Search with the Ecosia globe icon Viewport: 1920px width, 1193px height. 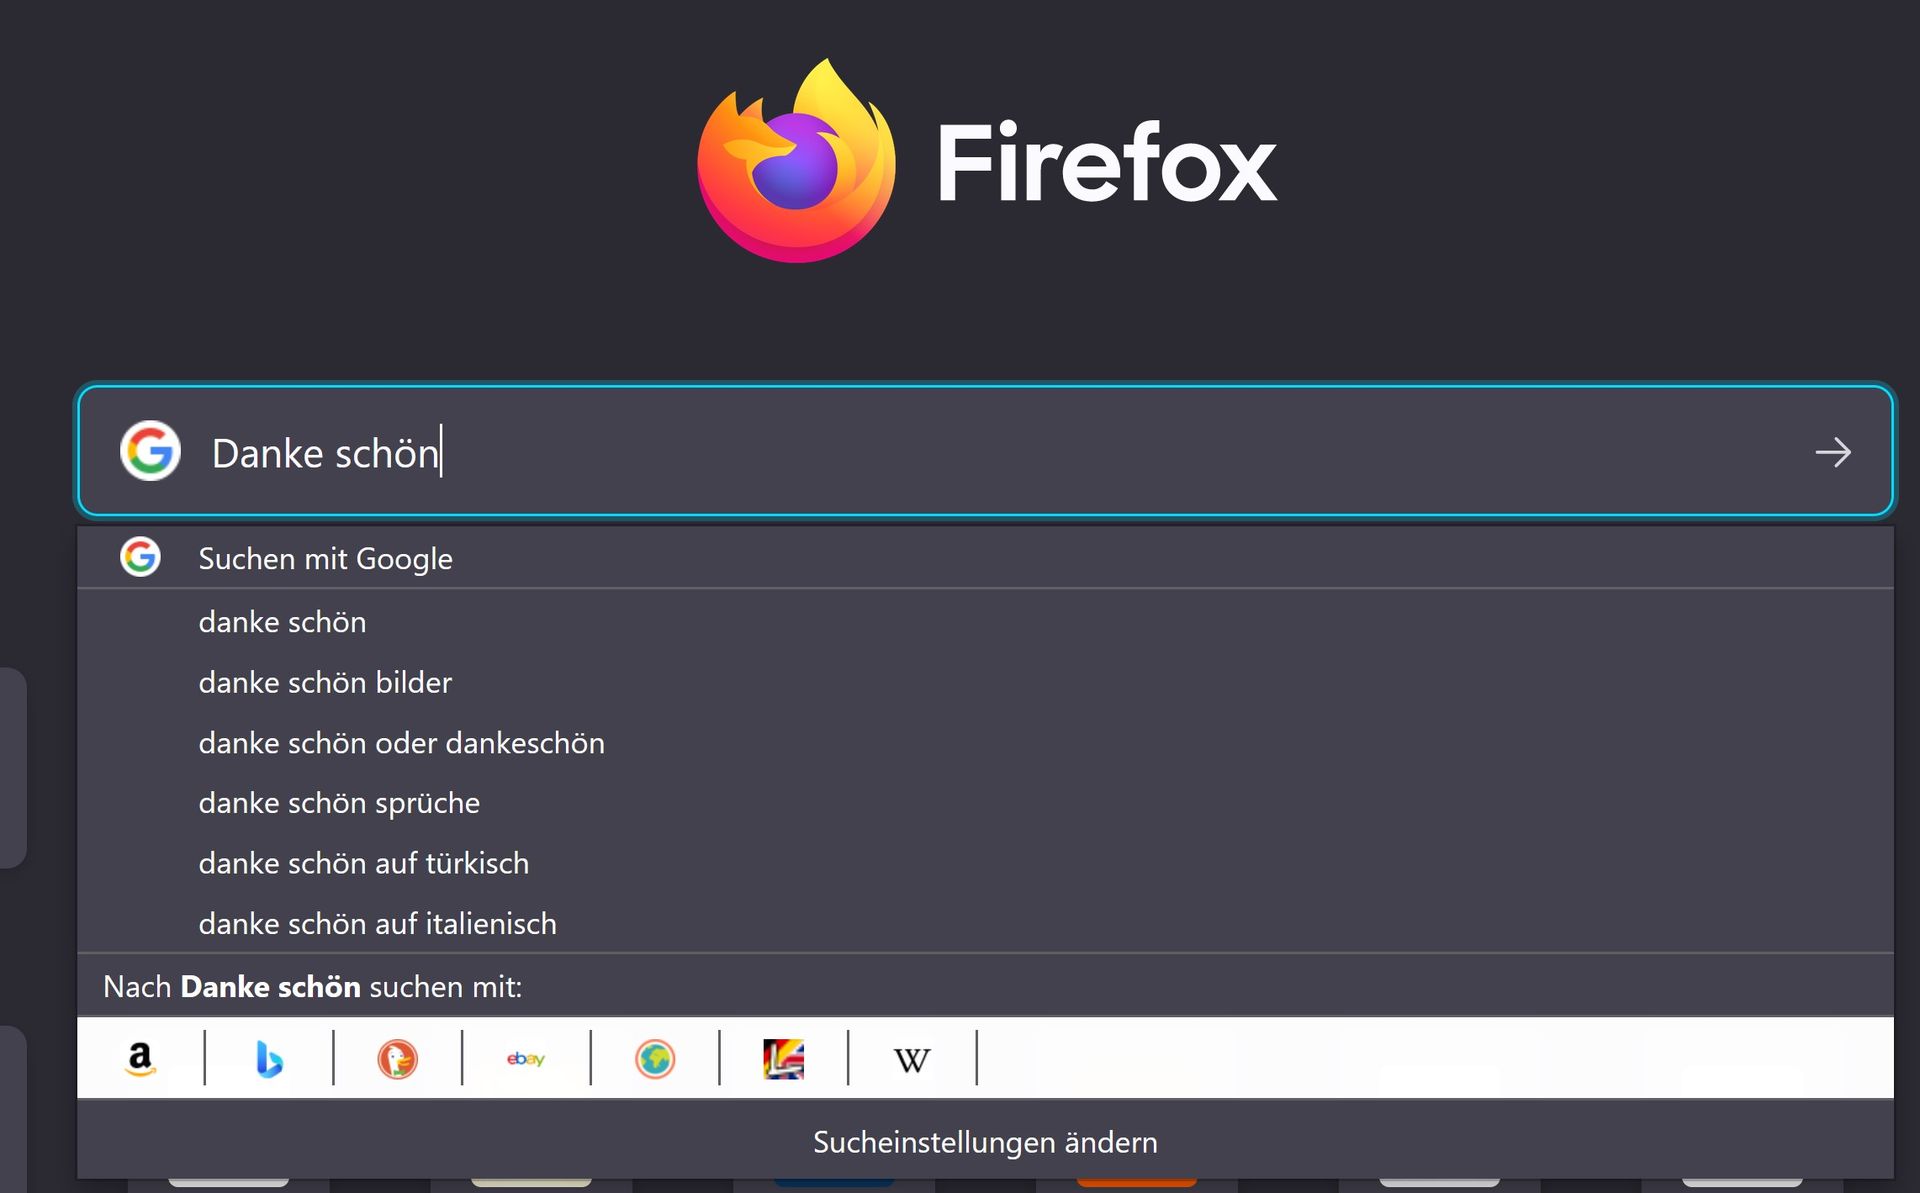655,1058
